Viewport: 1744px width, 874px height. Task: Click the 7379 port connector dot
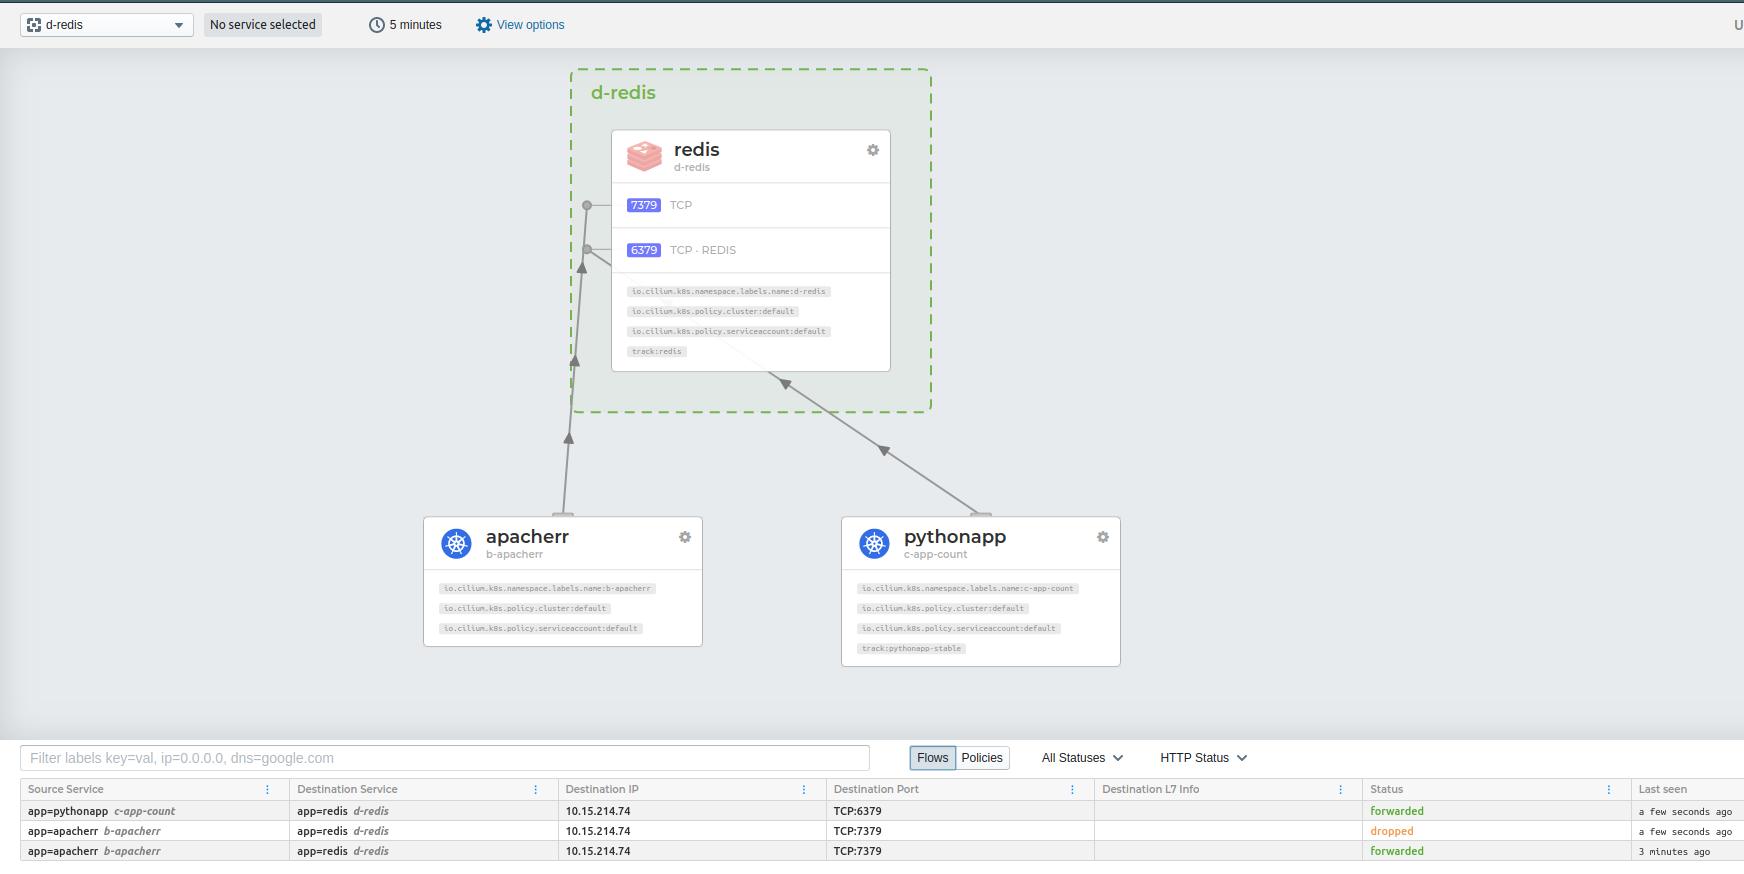tap(587, 205)
